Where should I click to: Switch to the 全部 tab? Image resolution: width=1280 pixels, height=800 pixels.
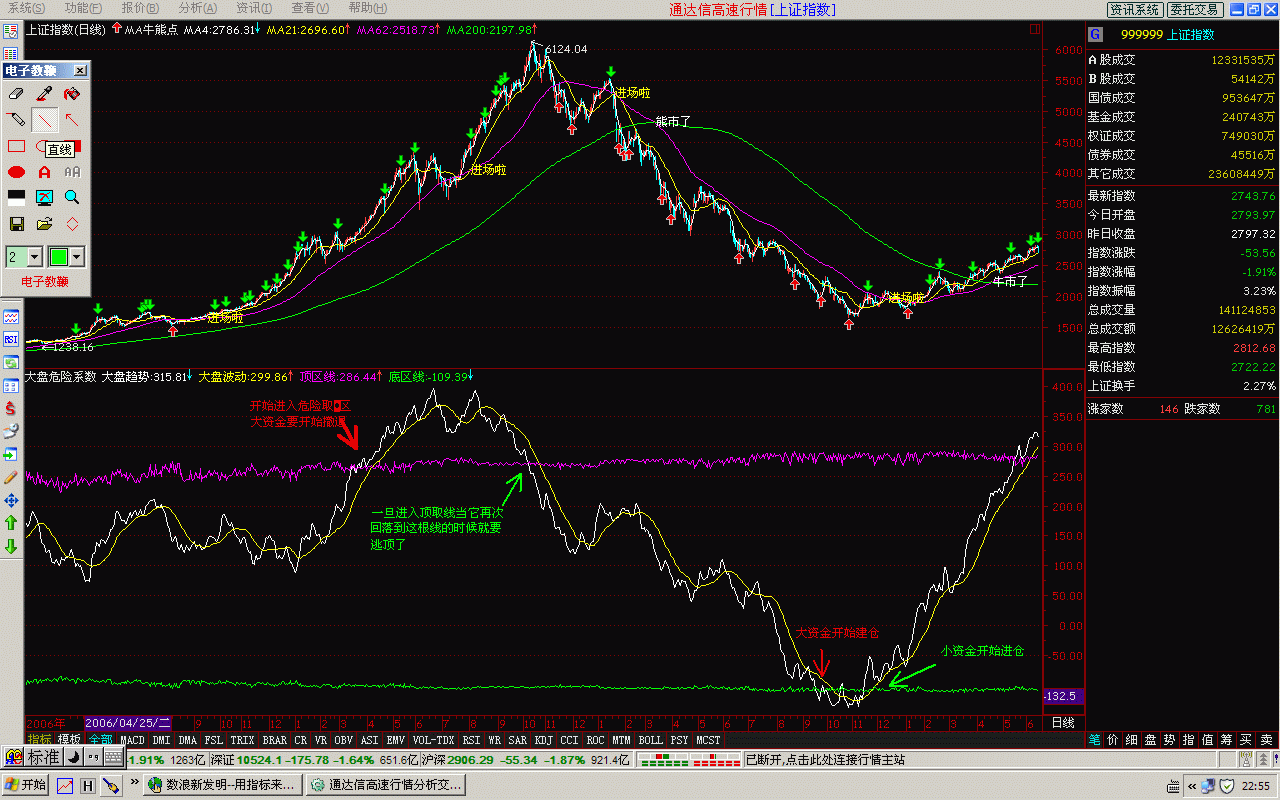click(100, 740)
